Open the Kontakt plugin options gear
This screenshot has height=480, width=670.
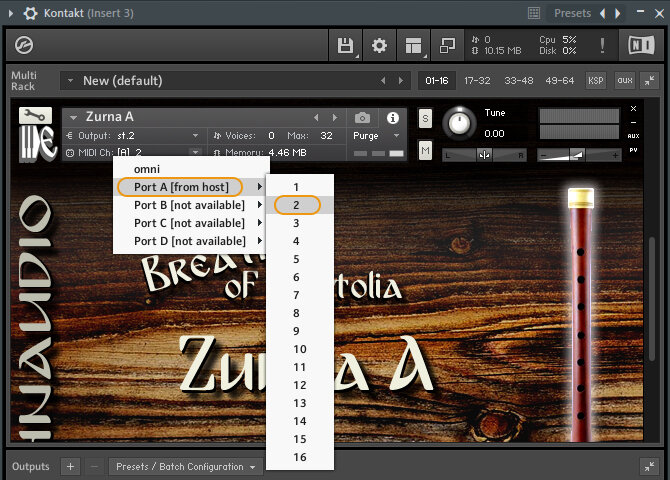pos(30,13)
